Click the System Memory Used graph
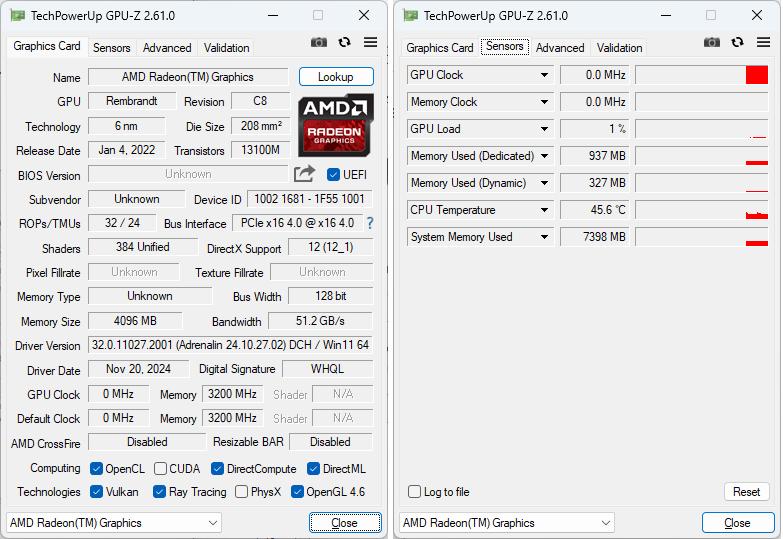The width and height of the screenshot is (783, 539). click(x=702, y=237)
